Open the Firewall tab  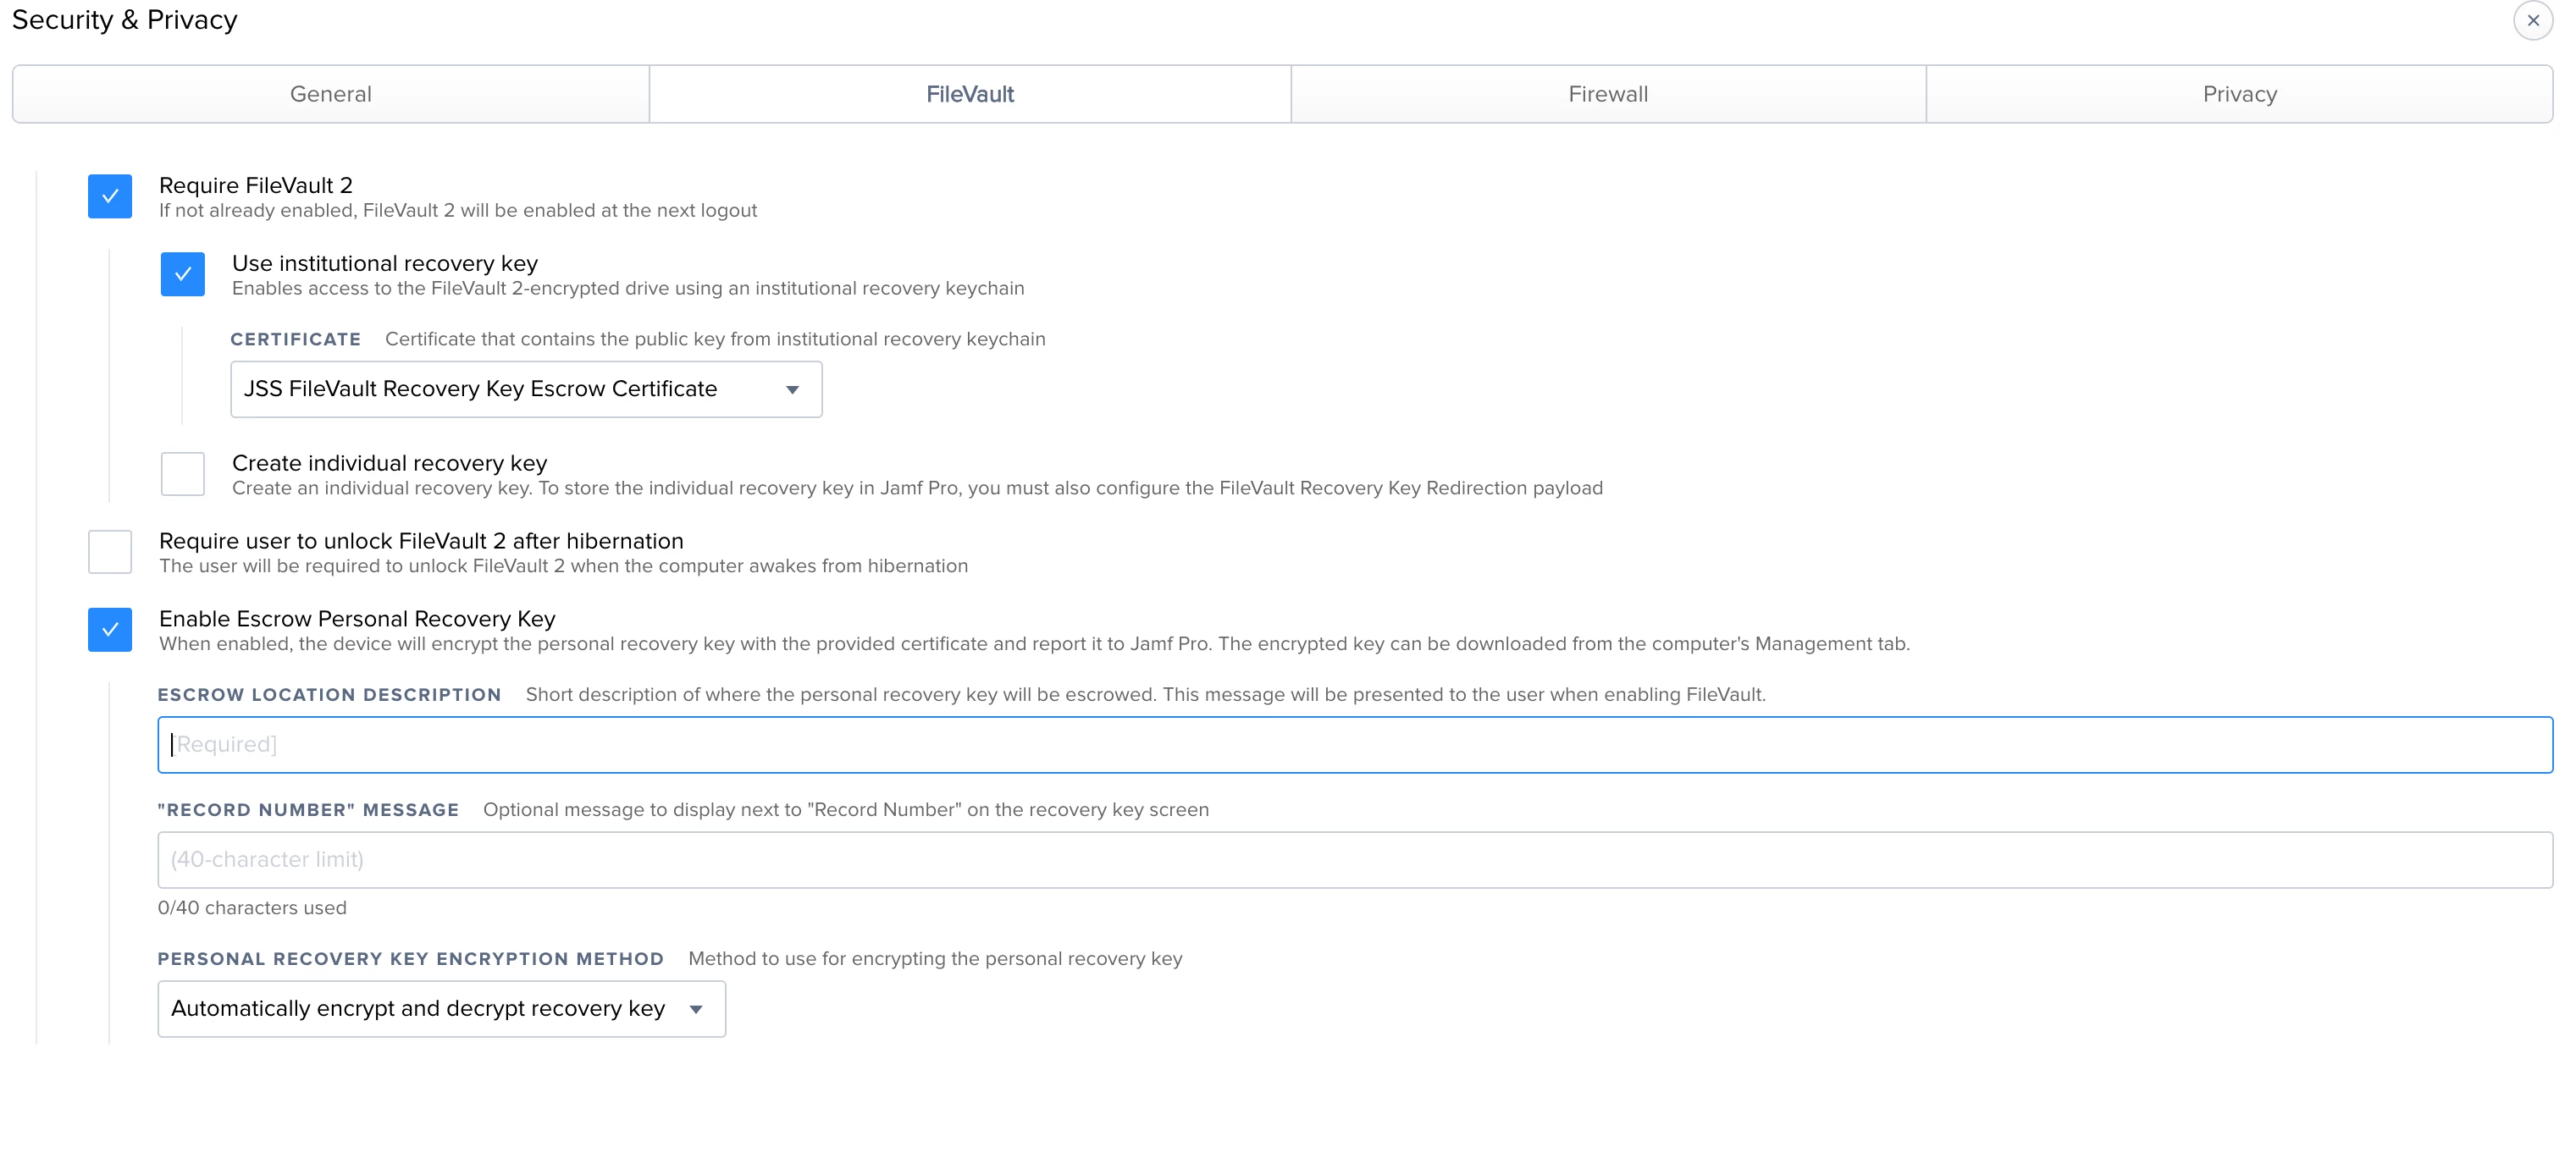click(x=1607, y=94)
